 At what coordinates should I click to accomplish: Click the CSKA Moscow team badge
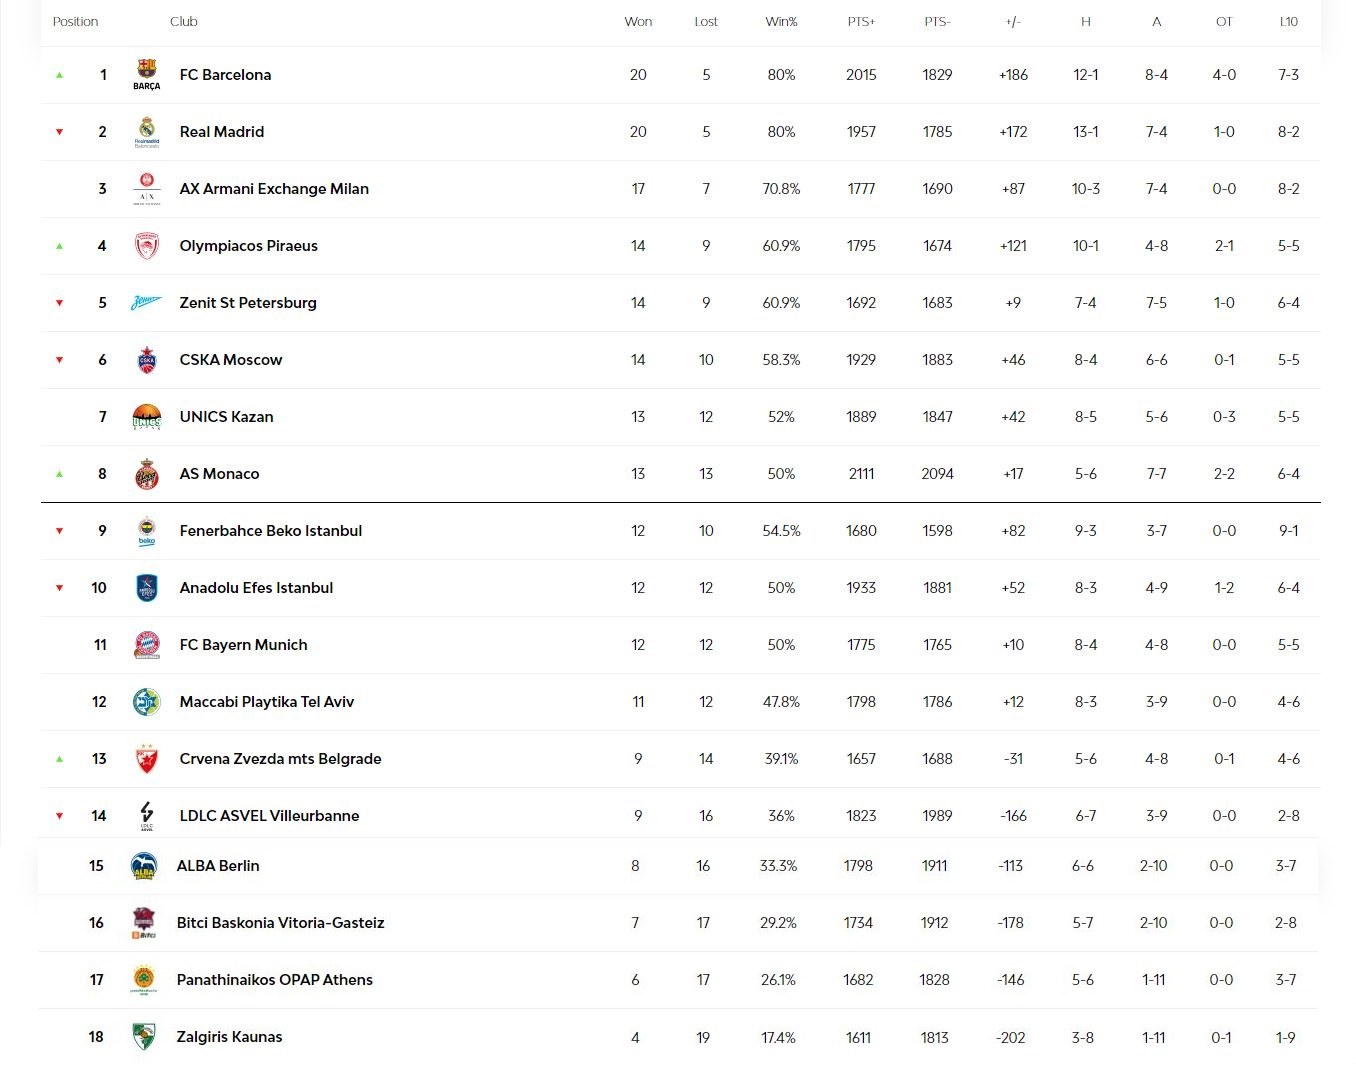point(147,359)
